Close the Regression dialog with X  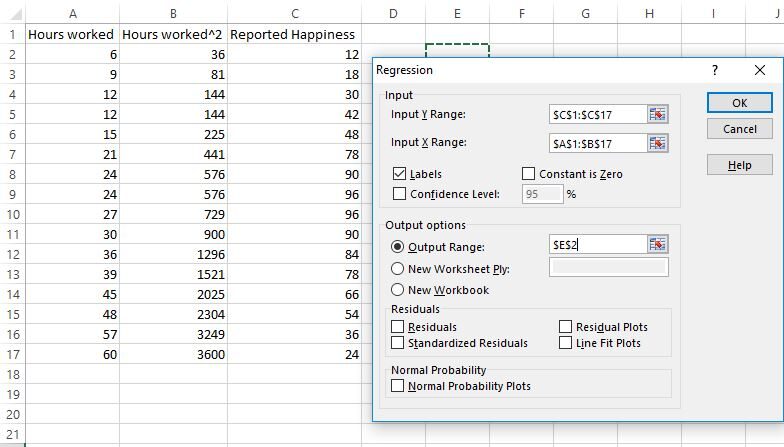click(760, 70)
